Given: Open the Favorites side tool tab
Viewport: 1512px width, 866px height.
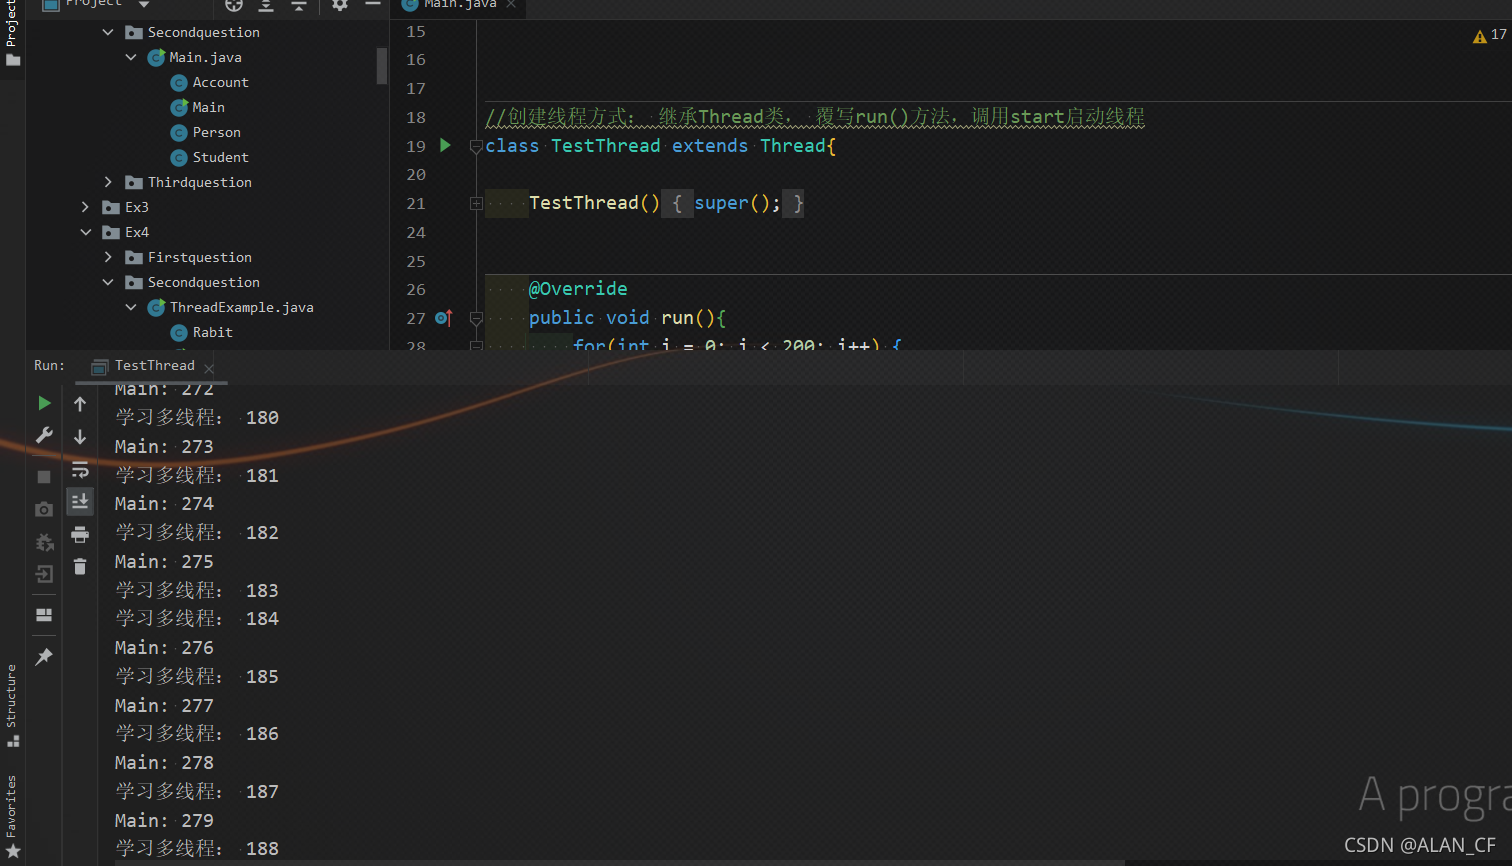Looking at the screenshot, I should point(12,815).
